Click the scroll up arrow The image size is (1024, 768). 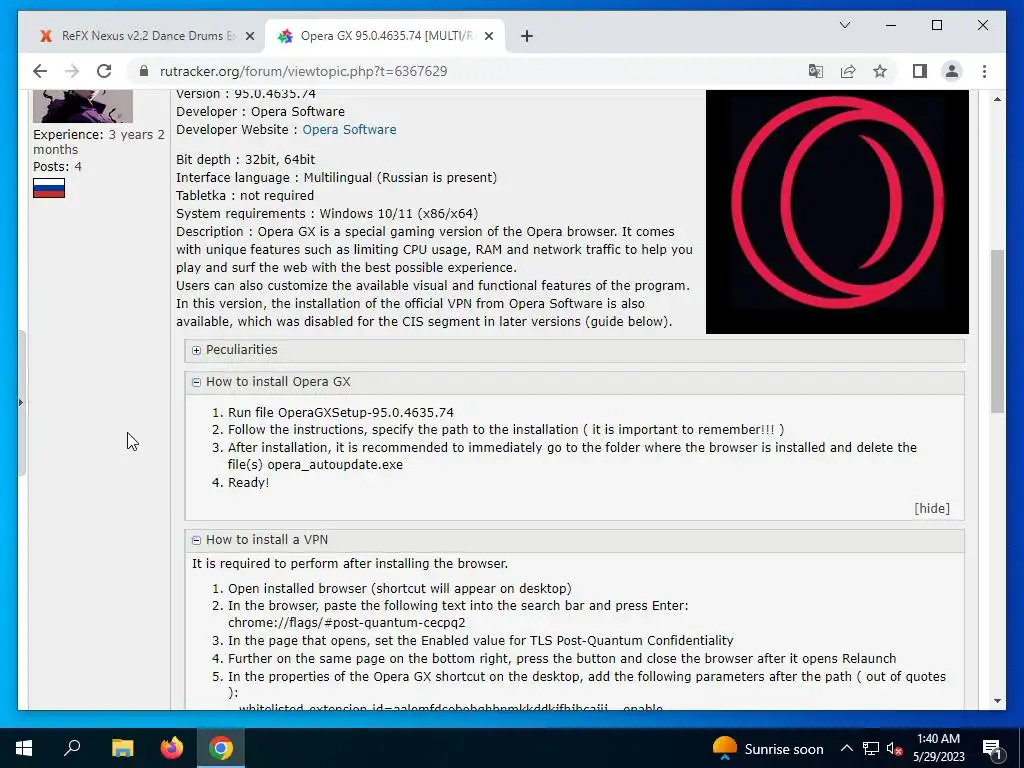(997, 99)
